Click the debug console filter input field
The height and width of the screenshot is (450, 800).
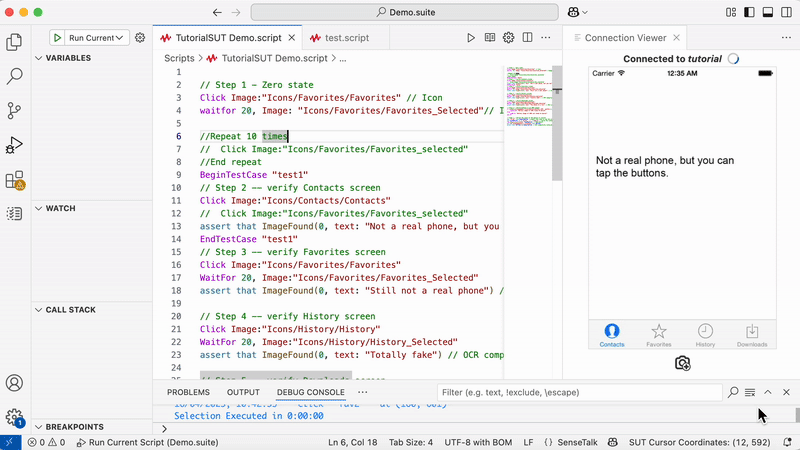(x=578, y=393)
